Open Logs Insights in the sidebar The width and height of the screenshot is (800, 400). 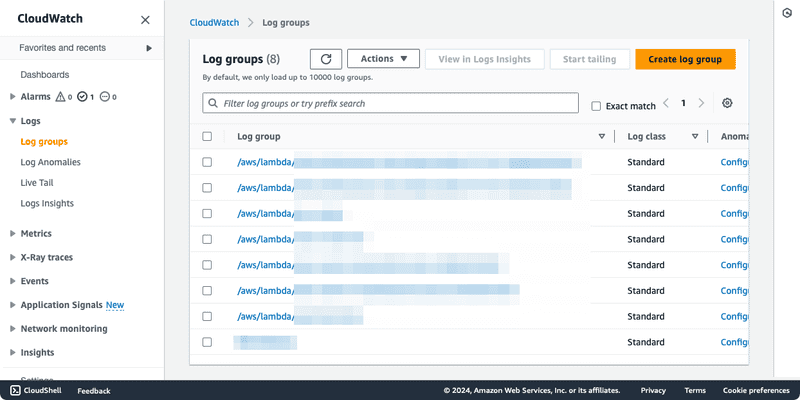[x=47, y=203]
